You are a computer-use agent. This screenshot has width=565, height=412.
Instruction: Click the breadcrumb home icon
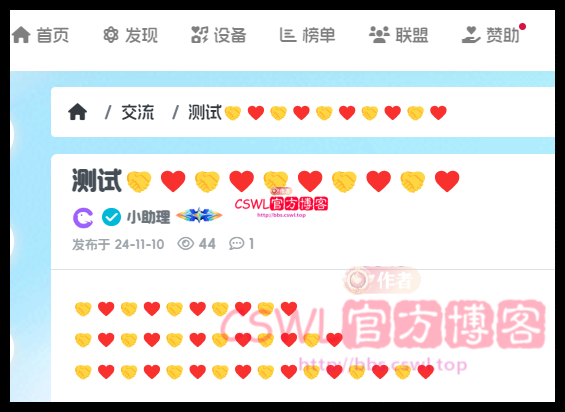point(77,112)
